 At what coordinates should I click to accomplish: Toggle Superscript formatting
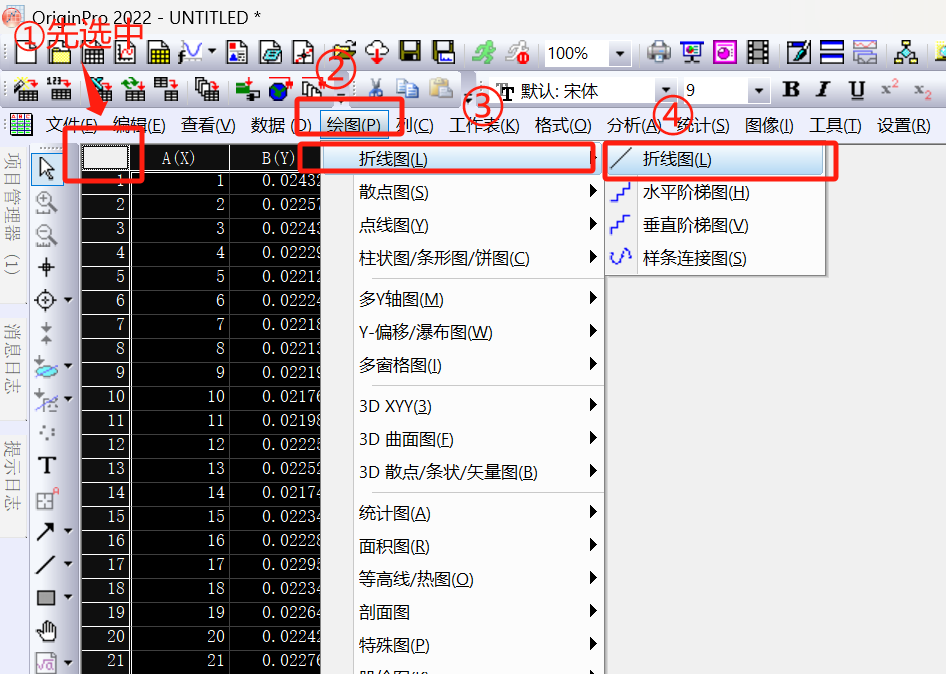point(889,88)
